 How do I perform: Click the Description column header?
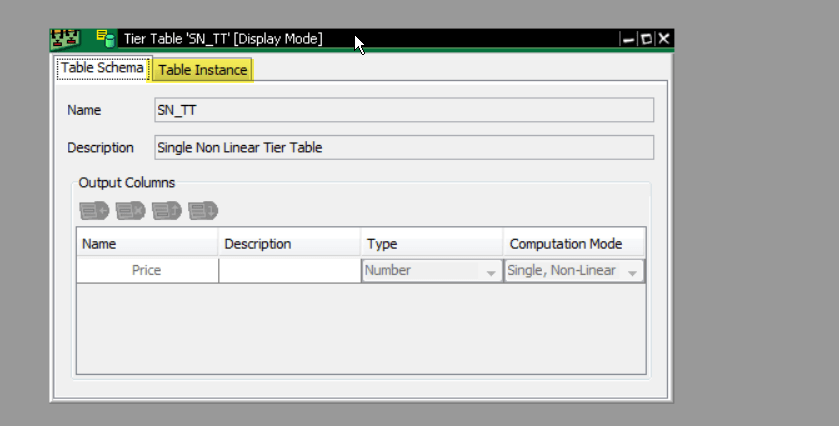(x=289, y=244)
